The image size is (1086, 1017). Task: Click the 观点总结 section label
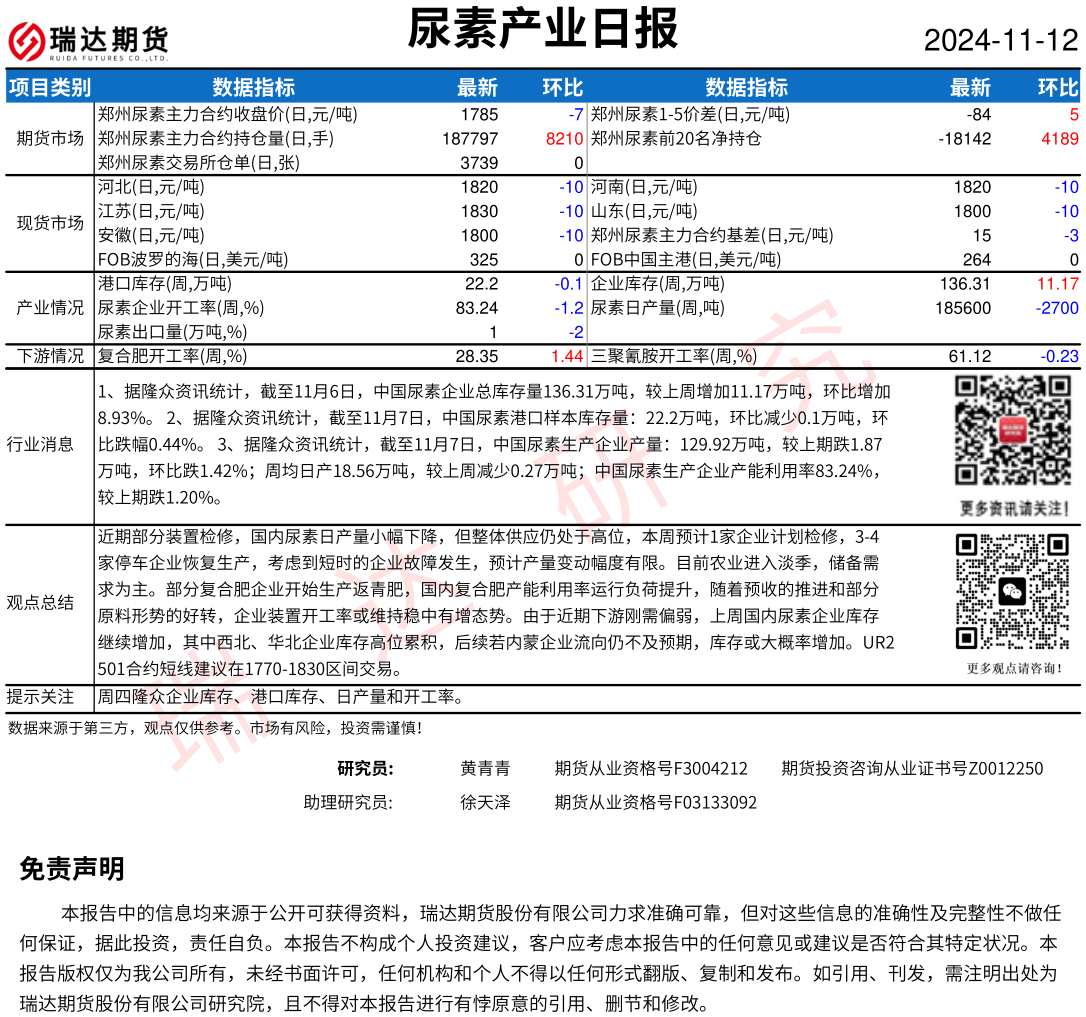coord(40,602)
